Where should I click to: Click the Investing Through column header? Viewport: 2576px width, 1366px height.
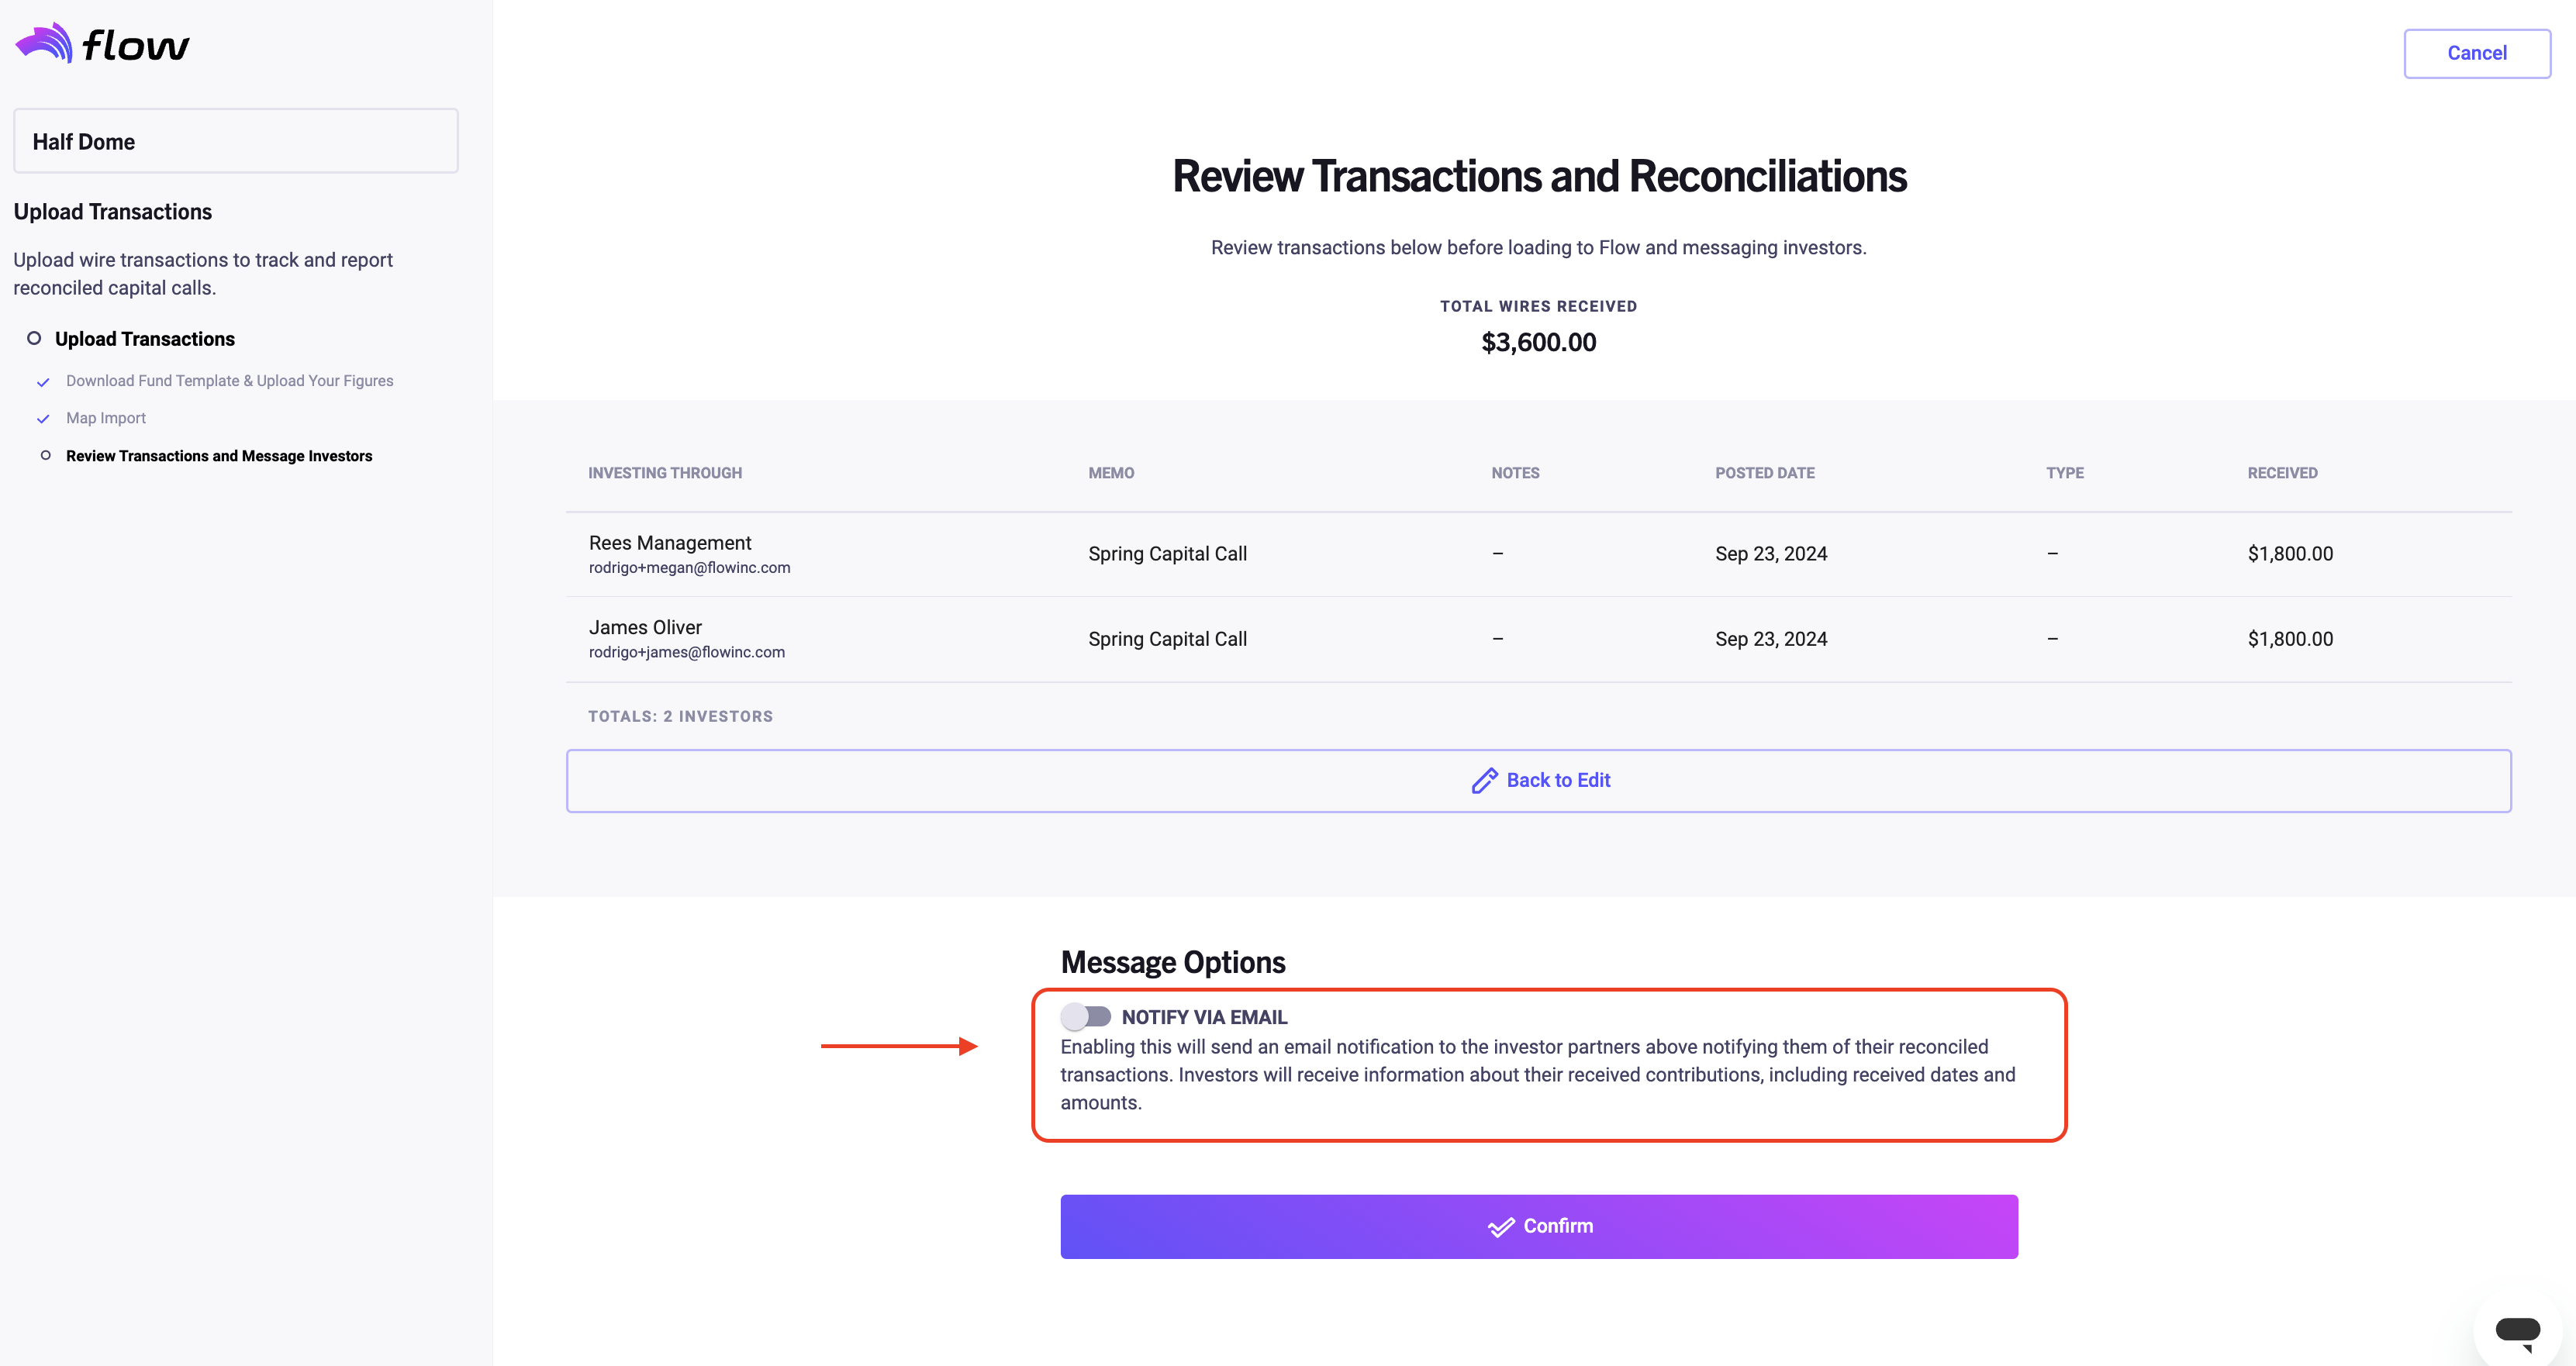(x=665, y=473)
